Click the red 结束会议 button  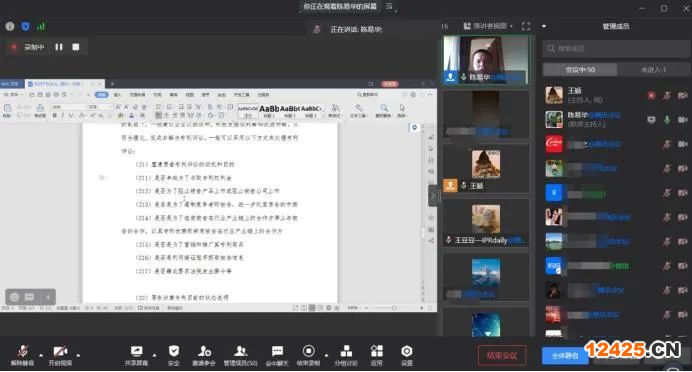coord(502,355)
